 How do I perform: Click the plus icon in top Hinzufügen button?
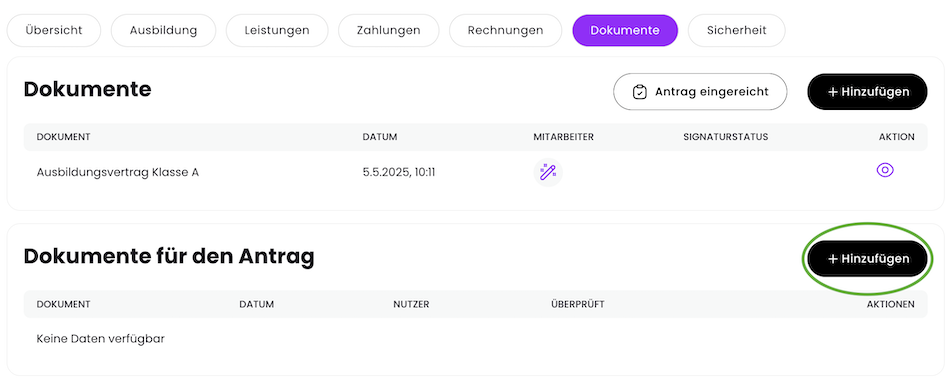tap(833, 92)
